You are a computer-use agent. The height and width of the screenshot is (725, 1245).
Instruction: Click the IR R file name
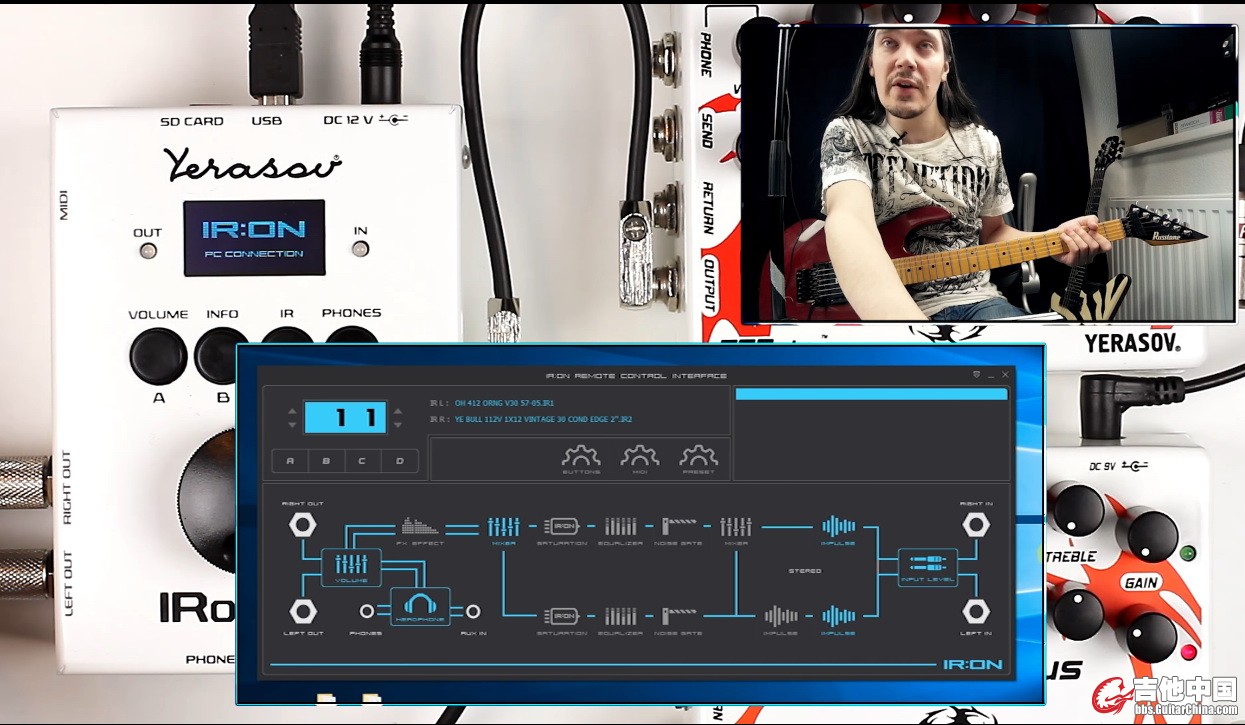coord(543,419)
